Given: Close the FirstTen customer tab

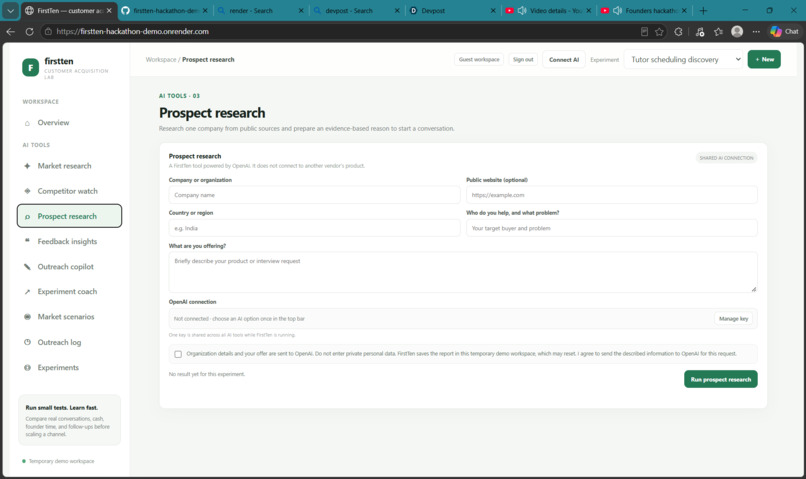Looking at the screenshot, I should [109, 10].
